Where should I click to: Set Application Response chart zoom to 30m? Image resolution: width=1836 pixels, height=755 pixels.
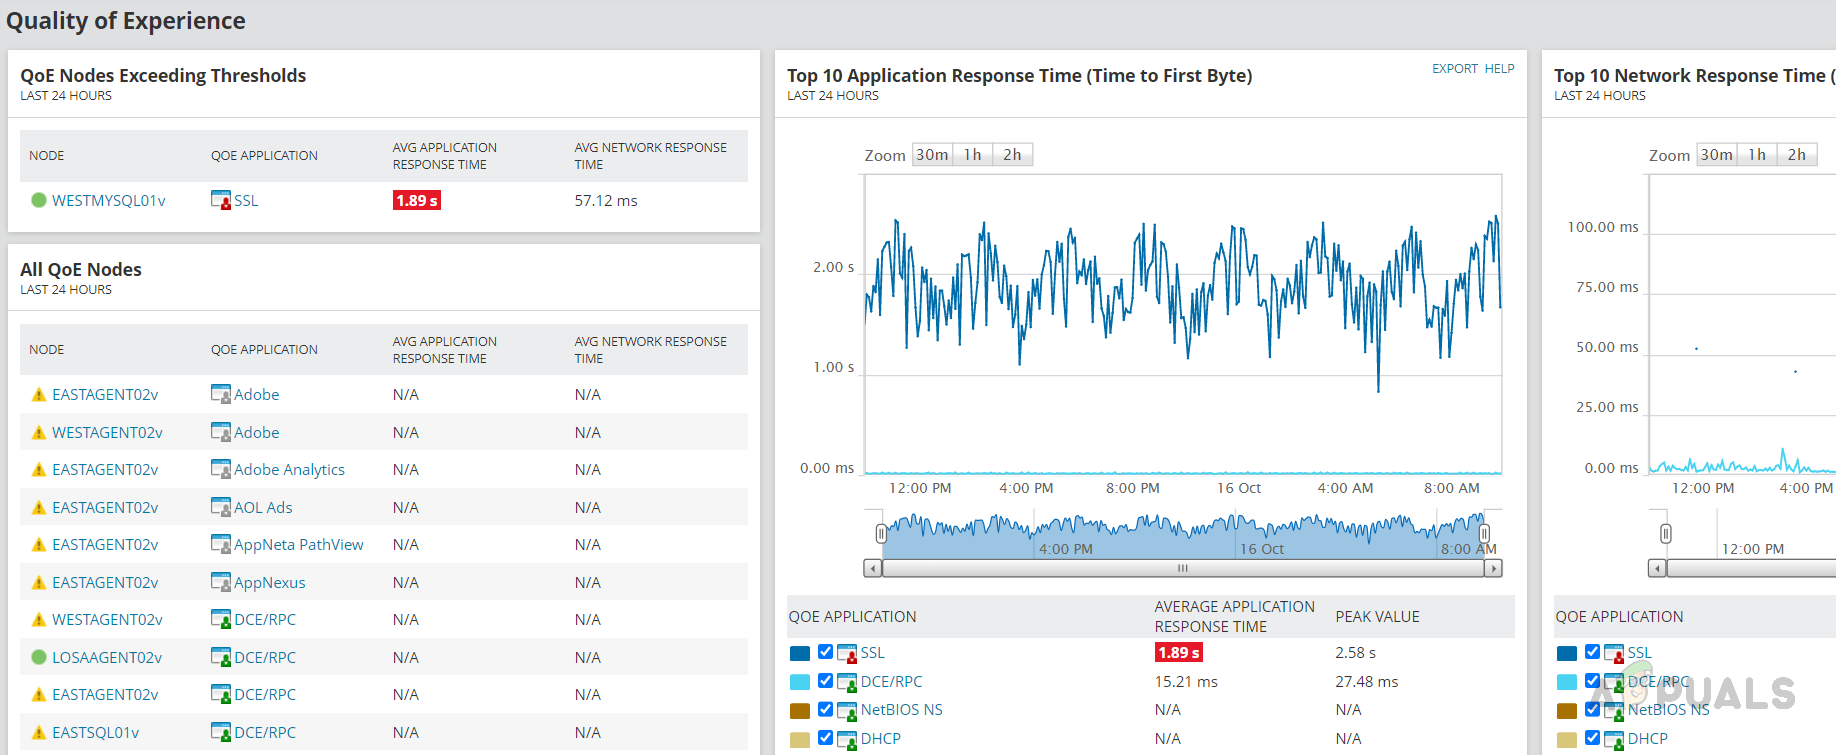932,155
